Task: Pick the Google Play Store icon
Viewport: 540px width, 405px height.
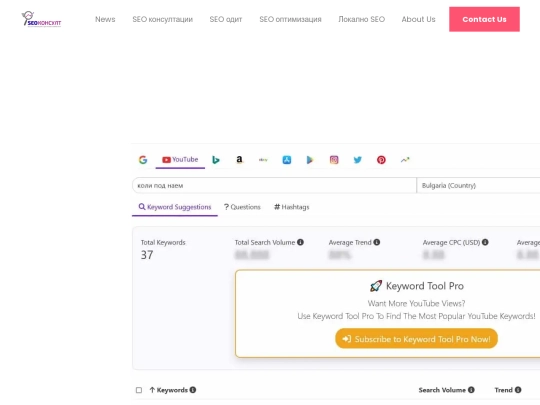Action: point(310,160)
